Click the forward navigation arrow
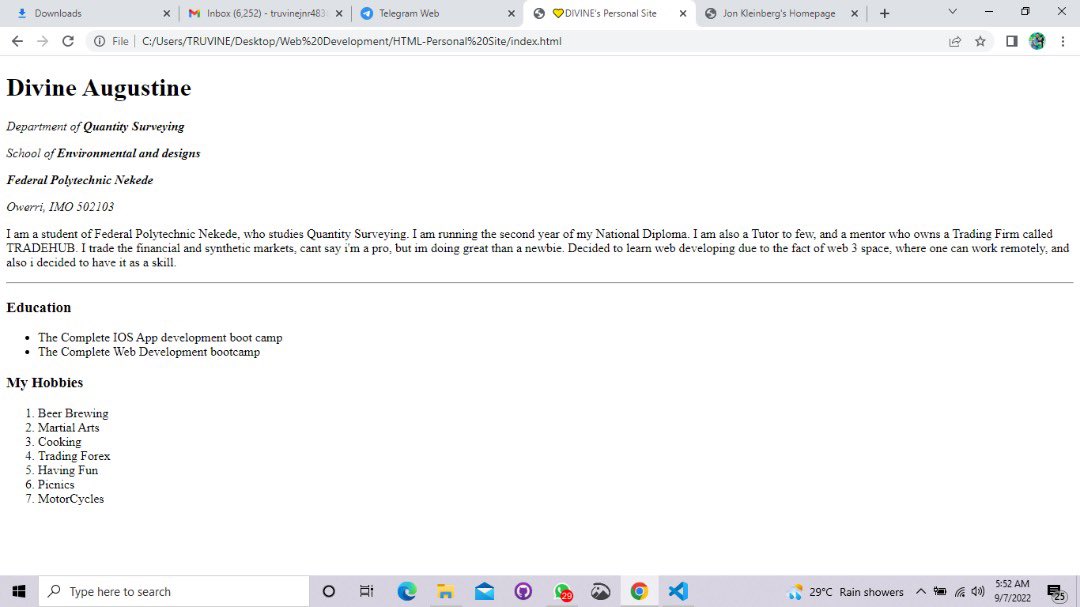This screenshot has width=1080, height=607. (x=42, y=42)
